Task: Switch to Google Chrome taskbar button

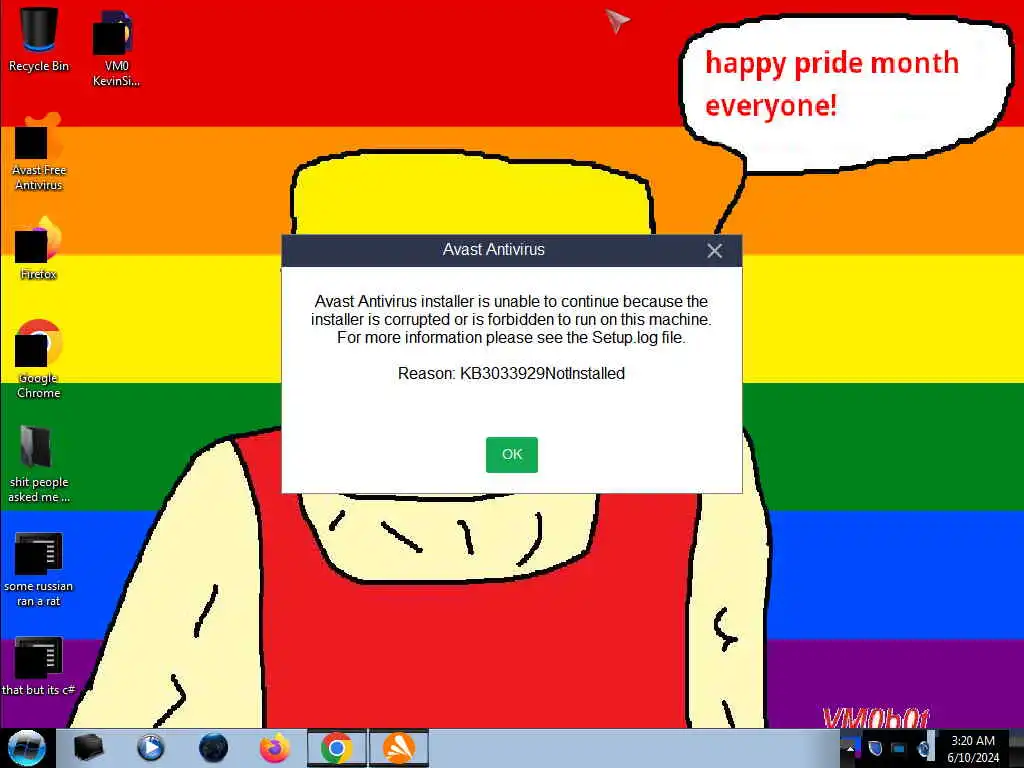Action: [x=337, y=748]
